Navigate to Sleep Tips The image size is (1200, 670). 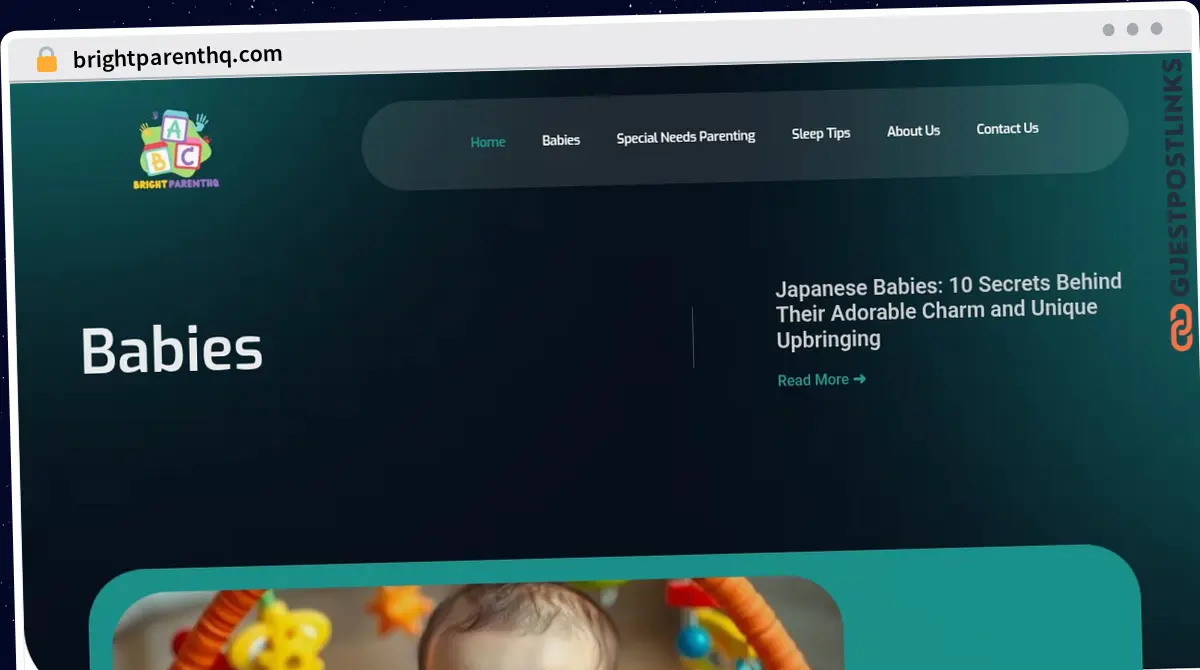coord(821,132)
